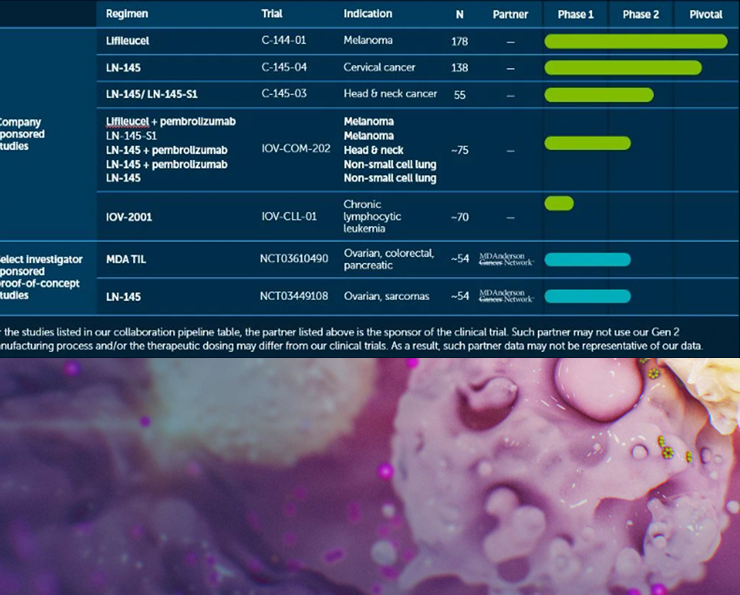Image resolution: width=740 pixels, height=595 pixels.
Task: Click the investigator sponsored proof-of-concept label
Action: tap(41, 277)
